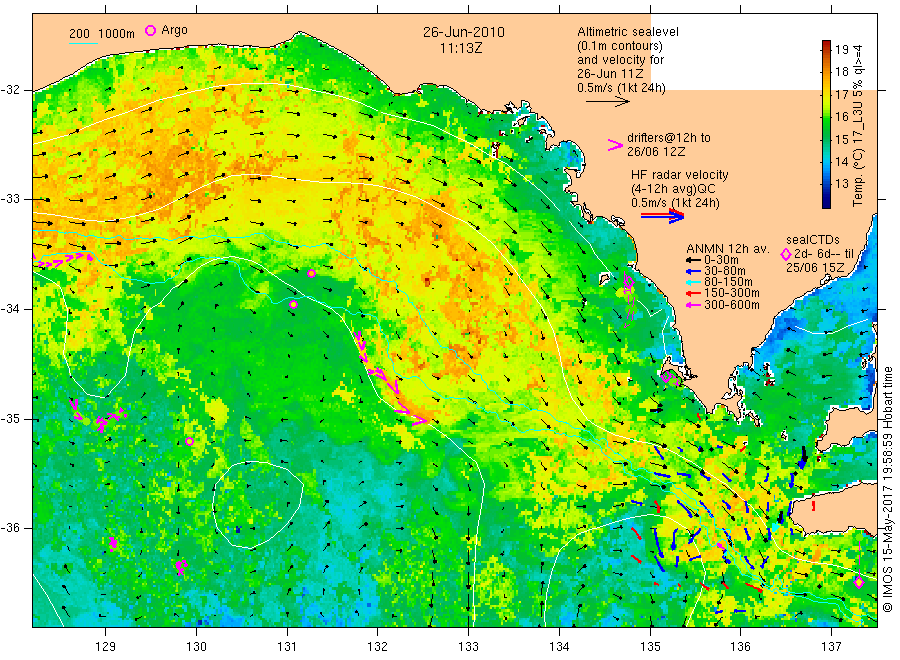Click the colorbar tick label 16

pyautogui.click(x=841, y=117)
